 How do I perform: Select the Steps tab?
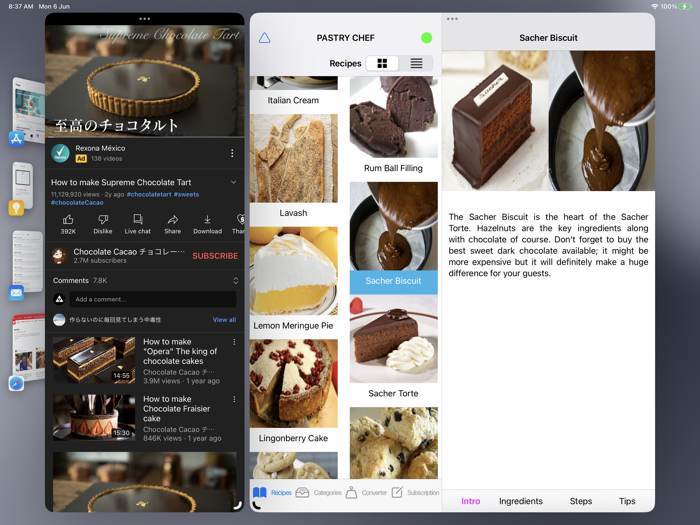coord(580,501)
